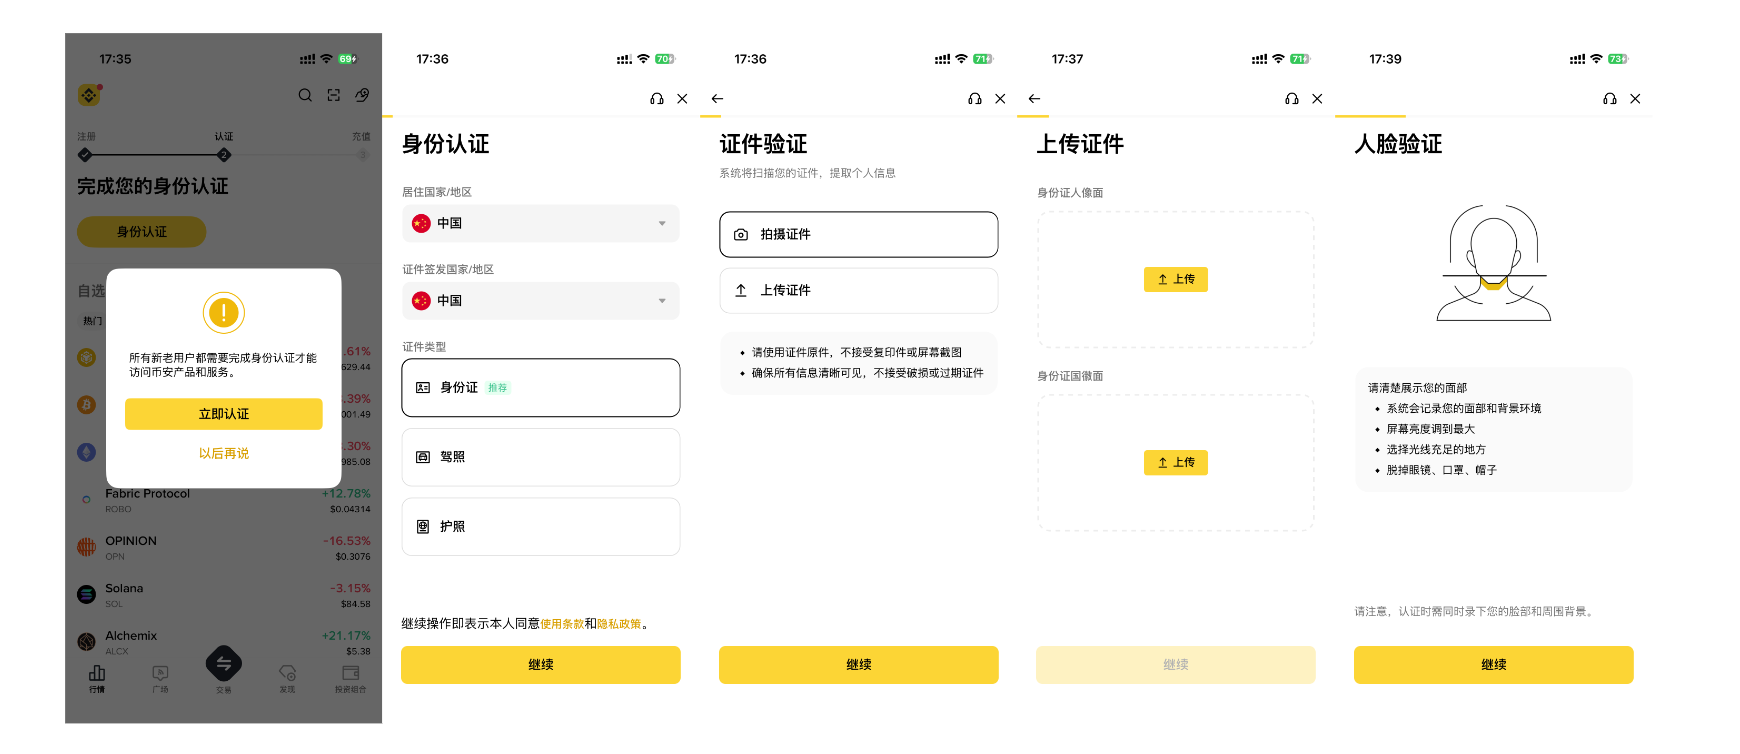
Task: Go back from the 上传证件 screen
Action: coord(1034,99)
